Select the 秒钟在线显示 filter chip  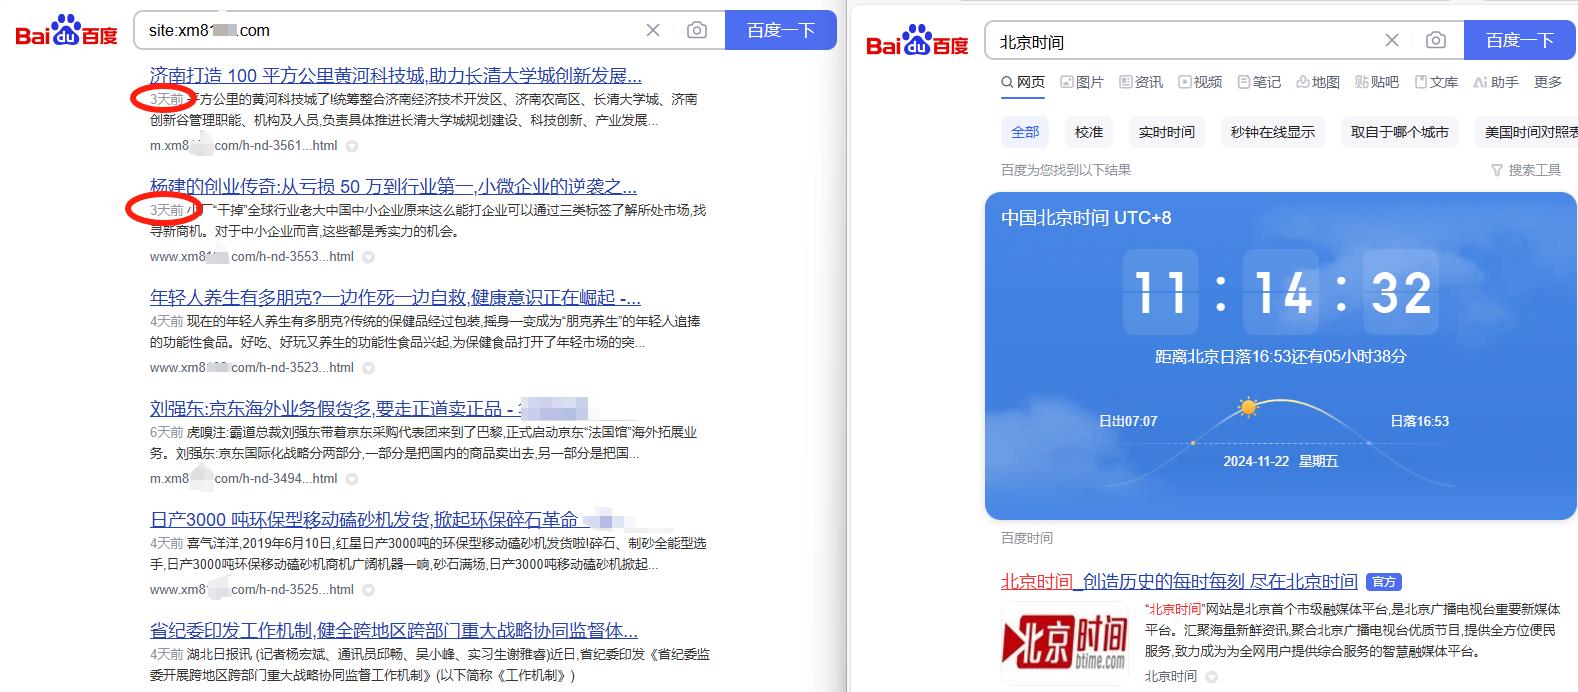1273,132
